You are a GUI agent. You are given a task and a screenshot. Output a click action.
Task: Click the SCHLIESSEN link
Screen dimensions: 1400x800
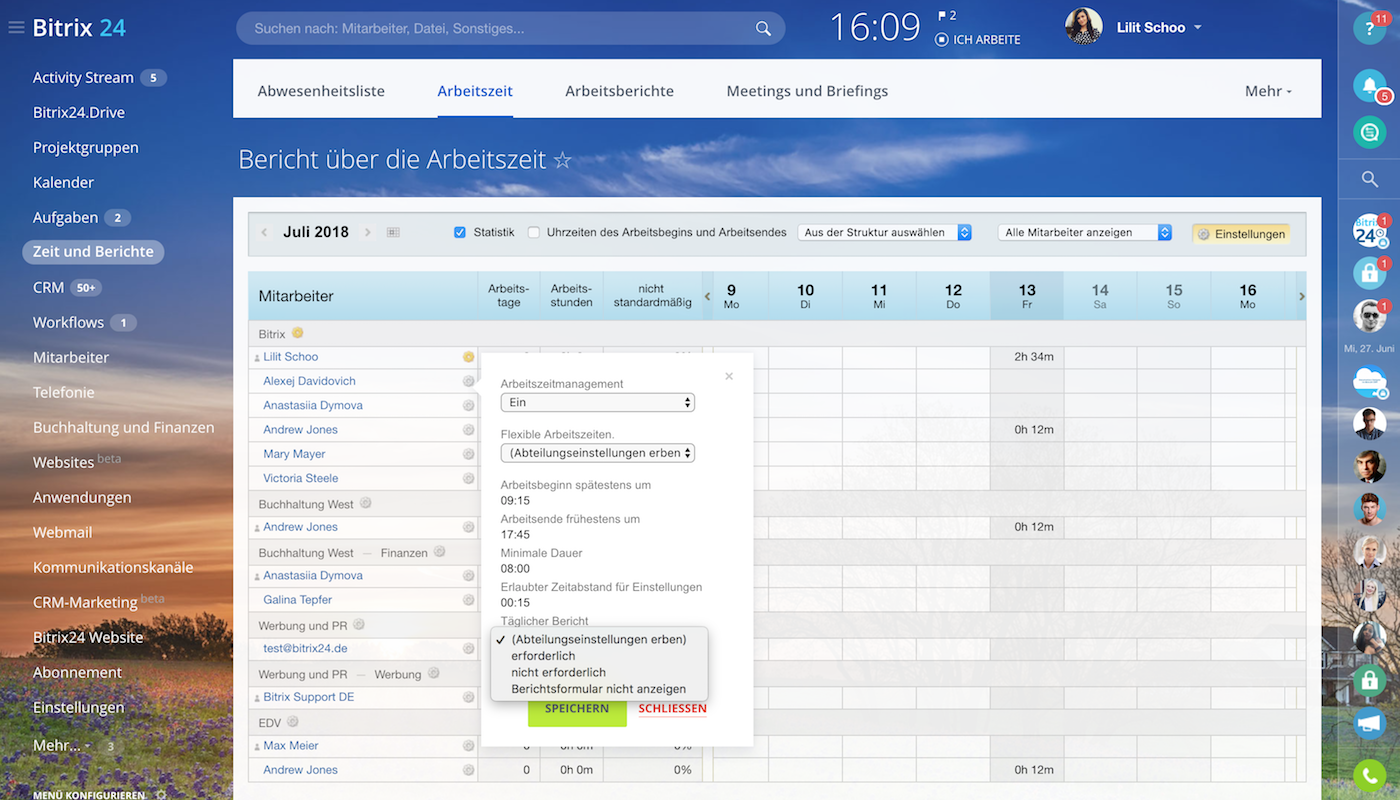click(x=672, y=709)
